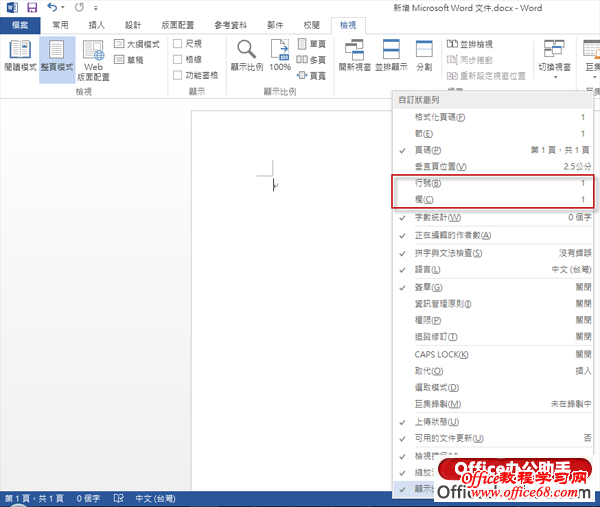Uncheck 語言(L) language option
The width and height of the screenshot is (600, 507).
(493, 270)
